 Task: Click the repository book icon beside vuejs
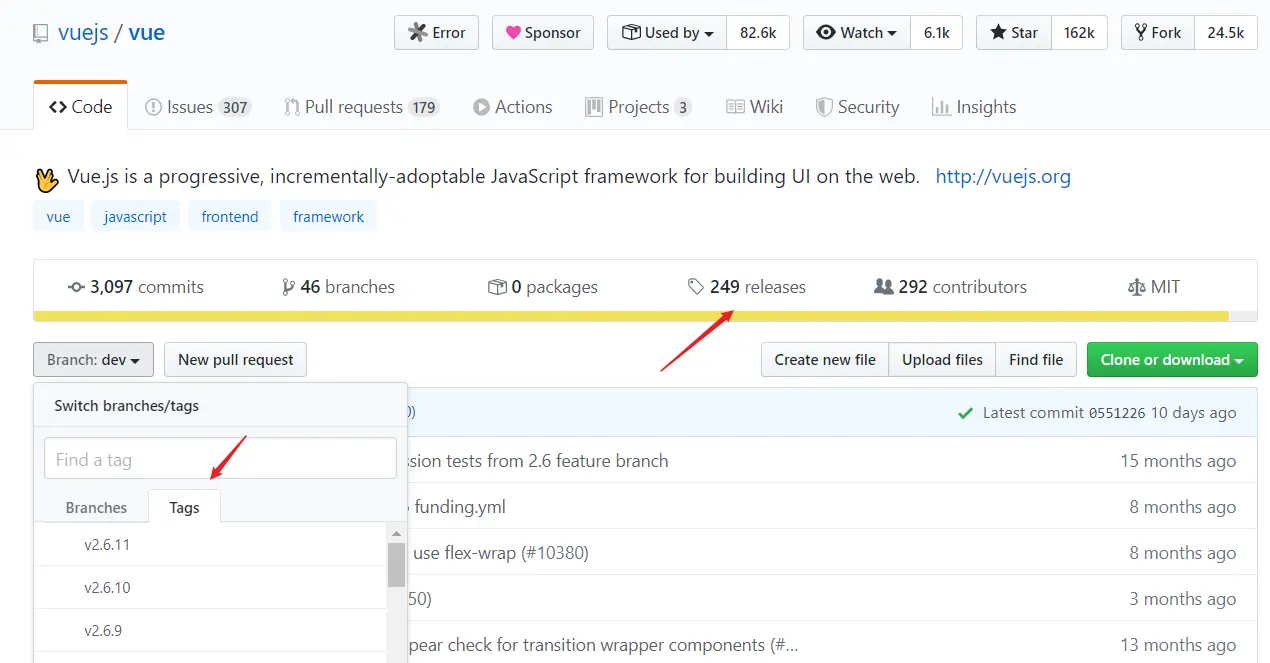coord(40,33)
